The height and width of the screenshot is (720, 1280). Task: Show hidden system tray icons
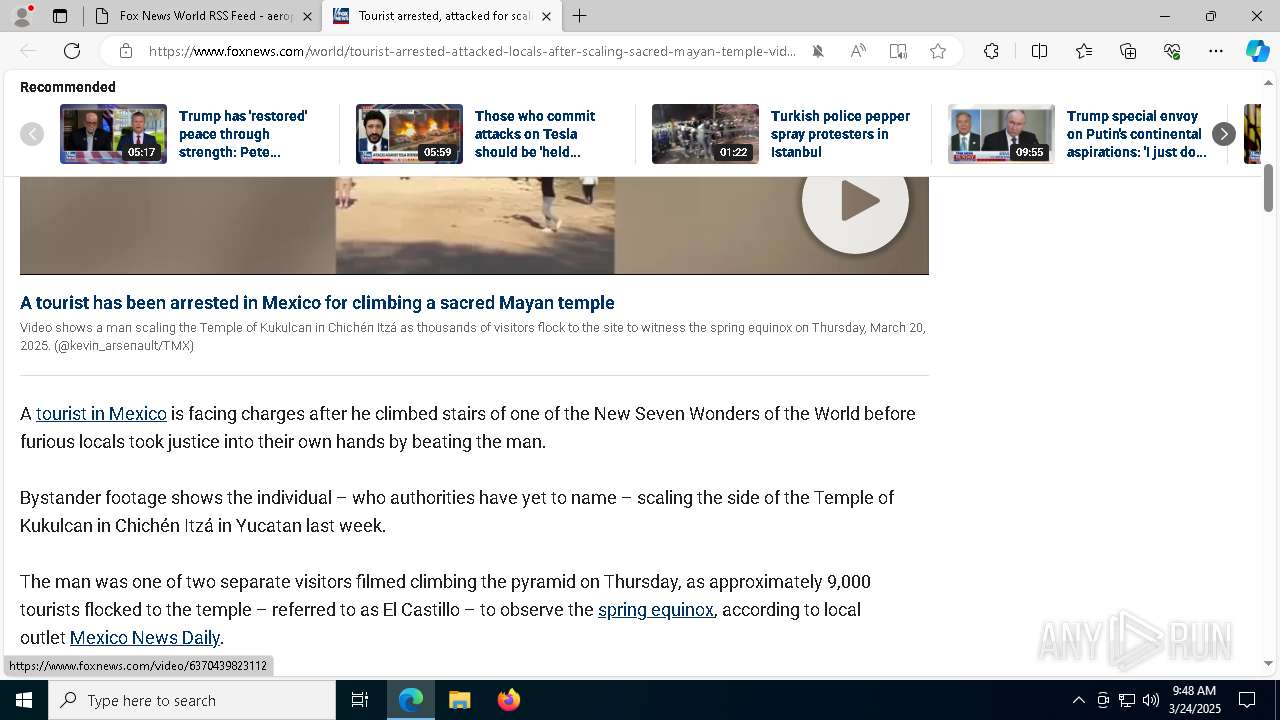pos(1078,700)
